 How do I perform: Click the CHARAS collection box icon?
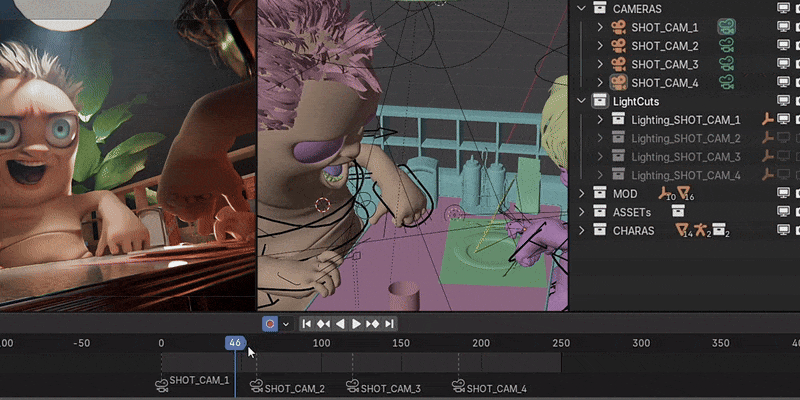pyautogui.click(x=600, y=231)
